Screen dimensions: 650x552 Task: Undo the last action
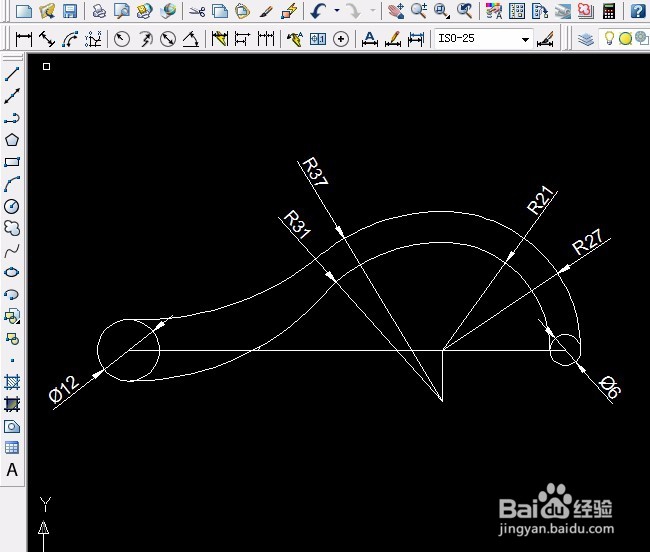point(318,10)
